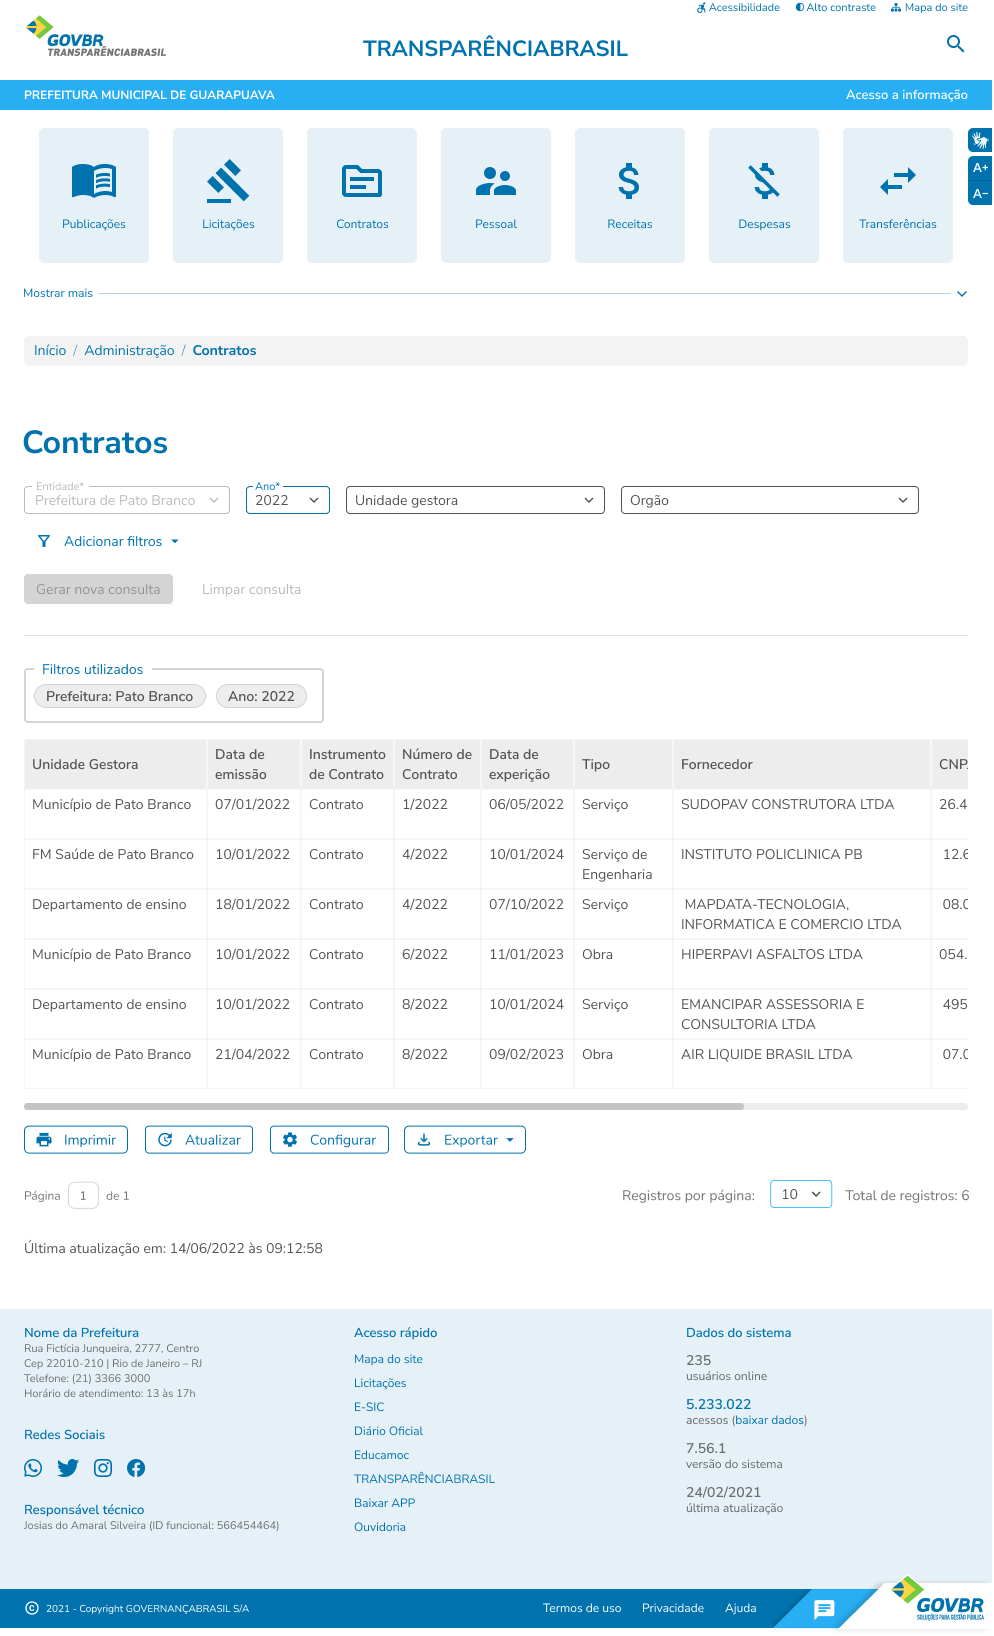Open the Transferências arrows icon
This screenshot has width=994, height=1636.
click(897, 182)
